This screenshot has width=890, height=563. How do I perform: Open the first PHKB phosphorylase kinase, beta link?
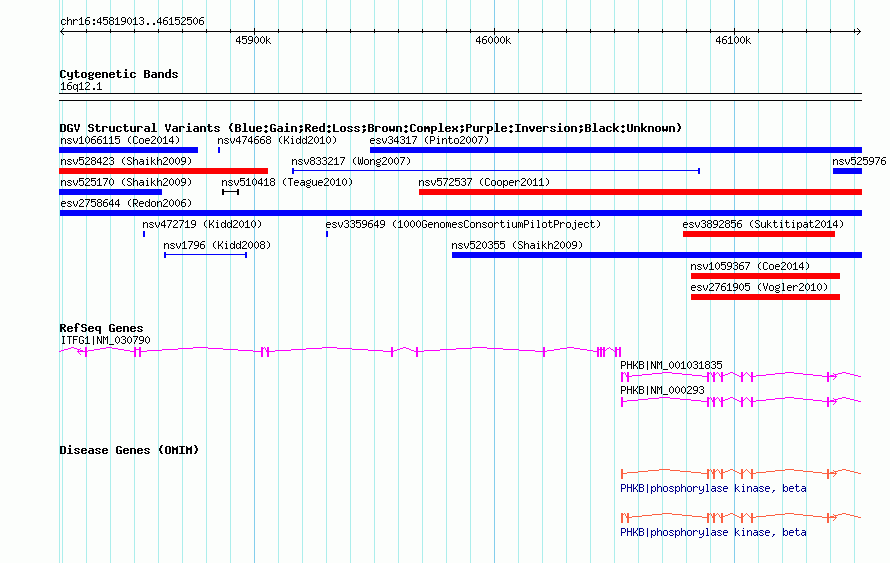click(x=713, y=489)
